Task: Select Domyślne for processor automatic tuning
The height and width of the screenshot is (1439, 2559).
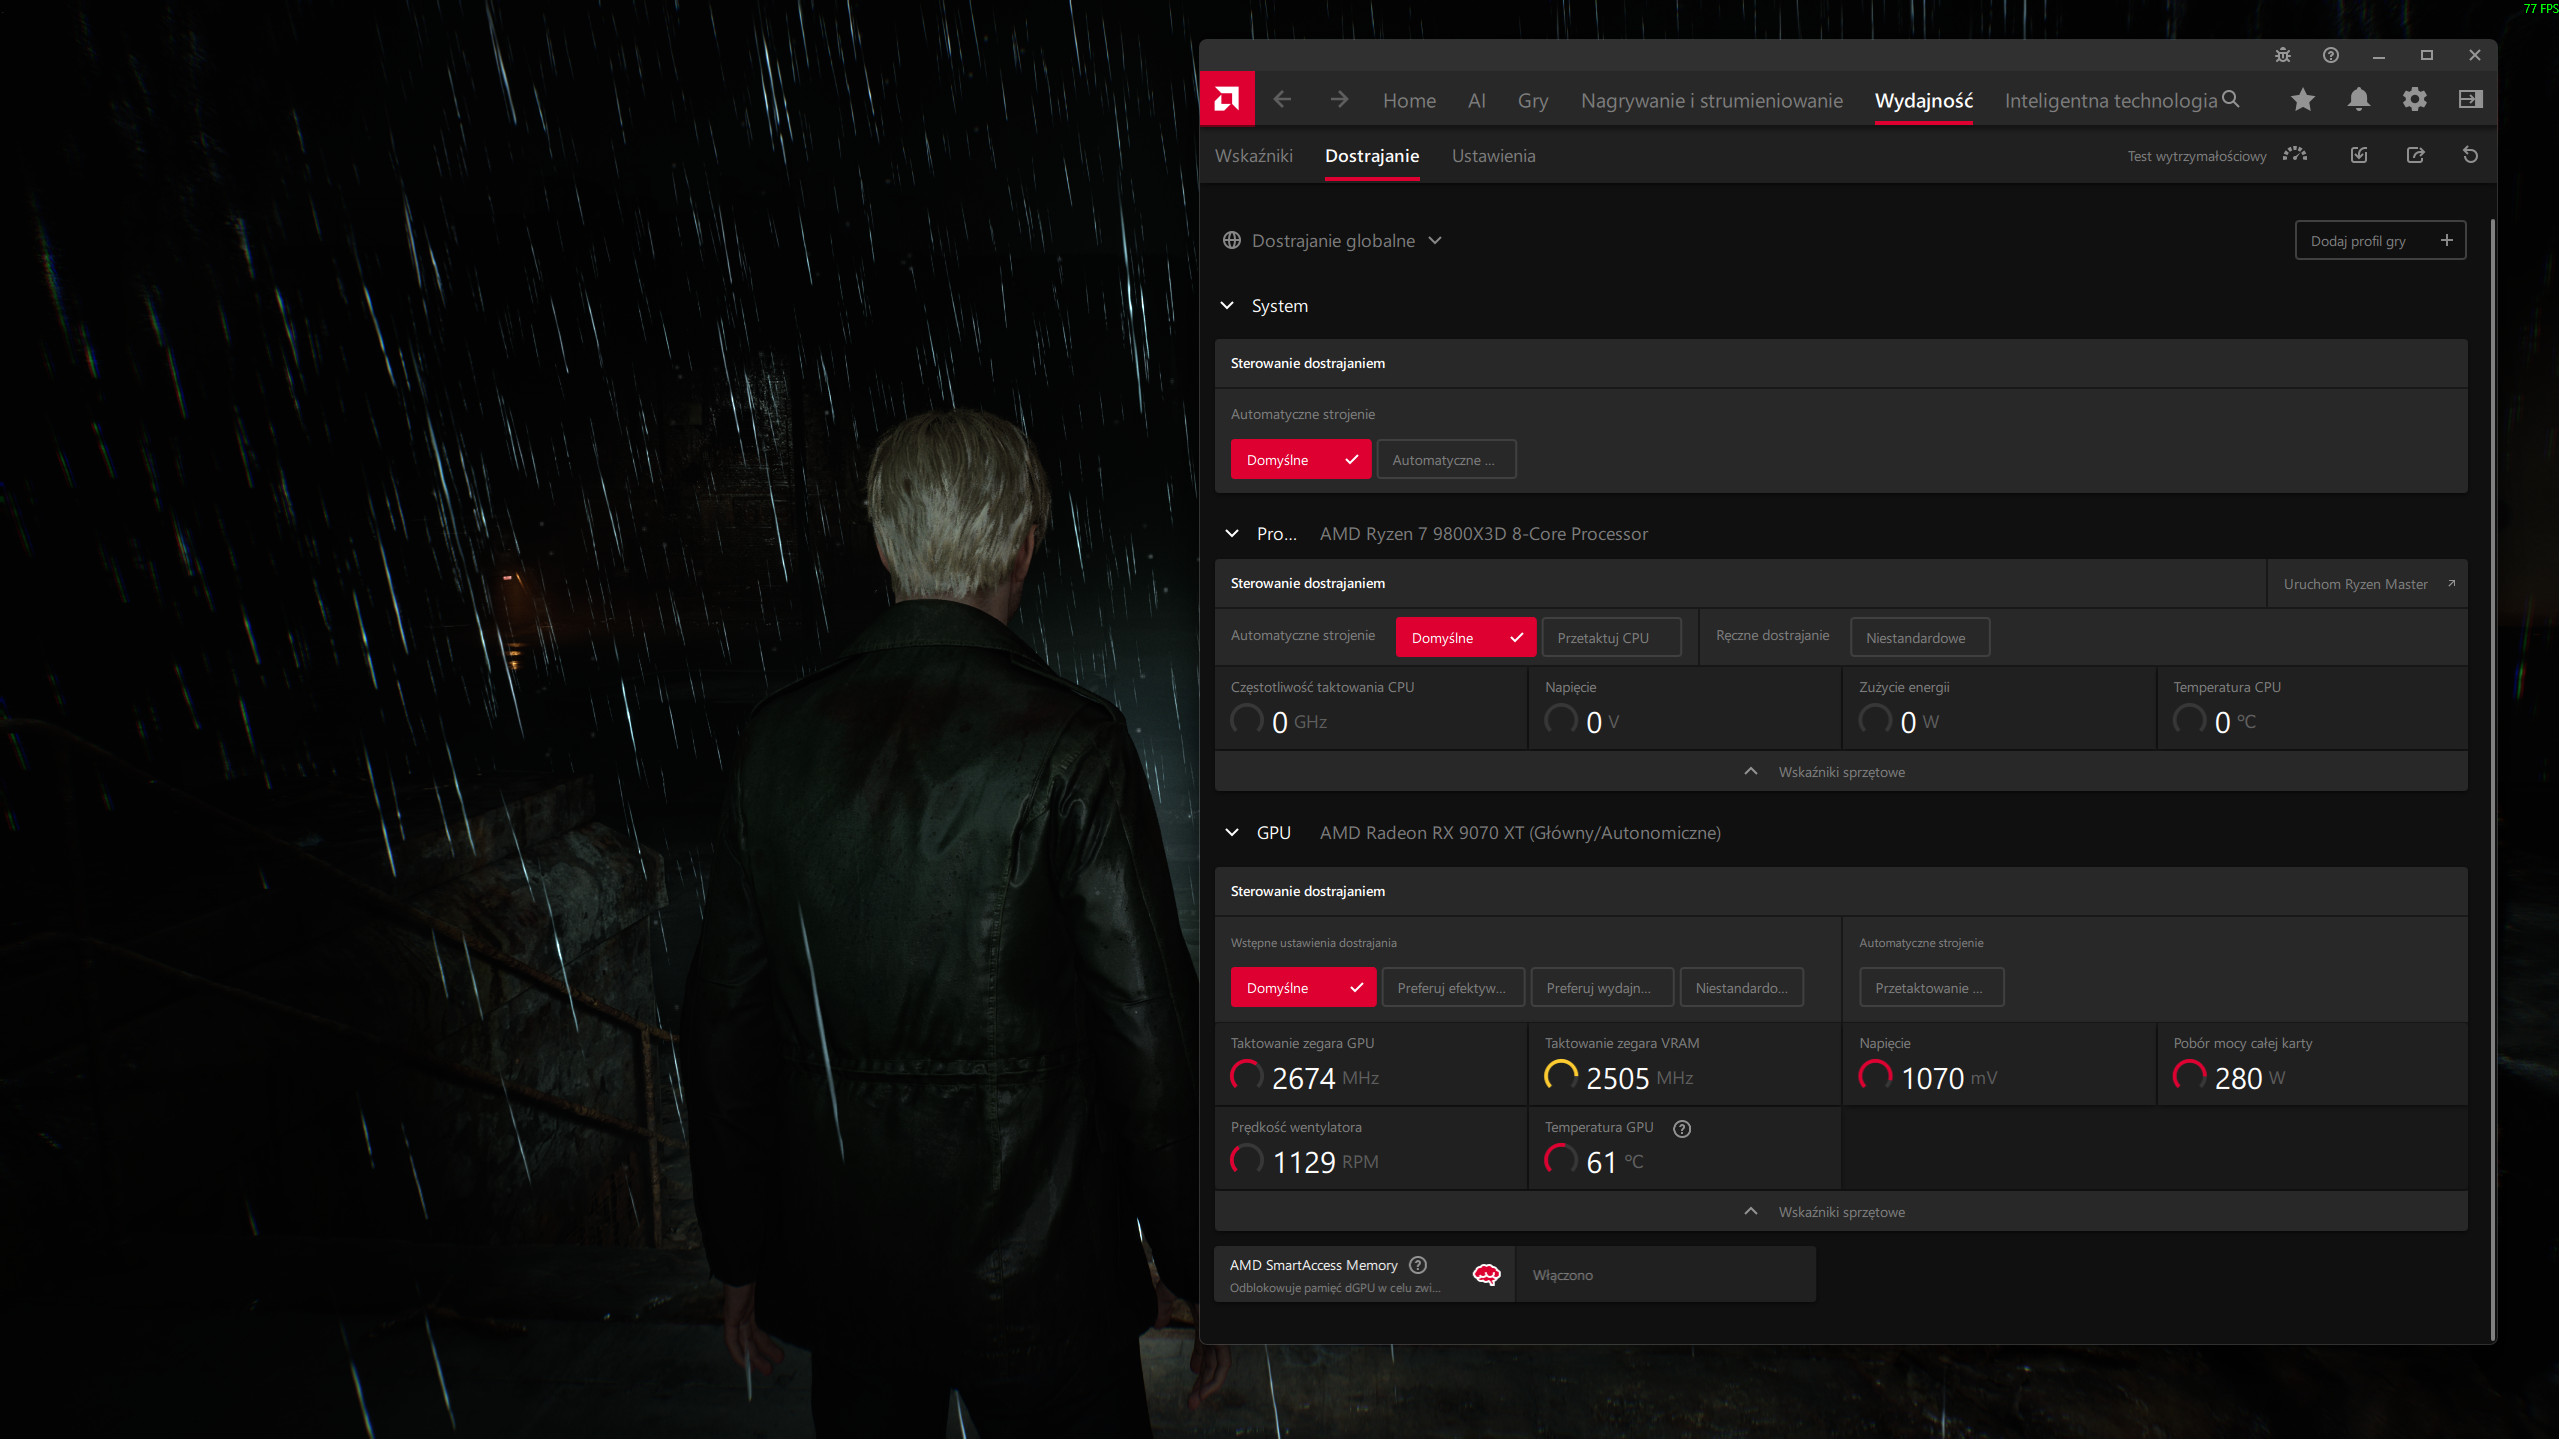Action: click(1466, 638)
